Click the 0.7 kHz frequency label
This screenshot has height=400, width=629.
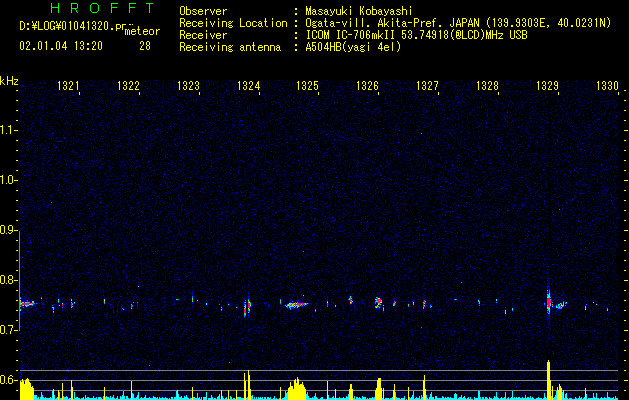[x=7, y=330]
